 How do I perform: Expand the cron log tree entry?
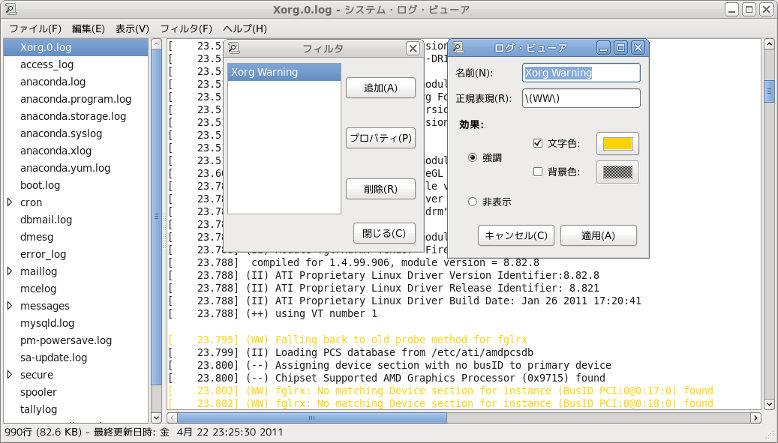click(x=10, y=202)
